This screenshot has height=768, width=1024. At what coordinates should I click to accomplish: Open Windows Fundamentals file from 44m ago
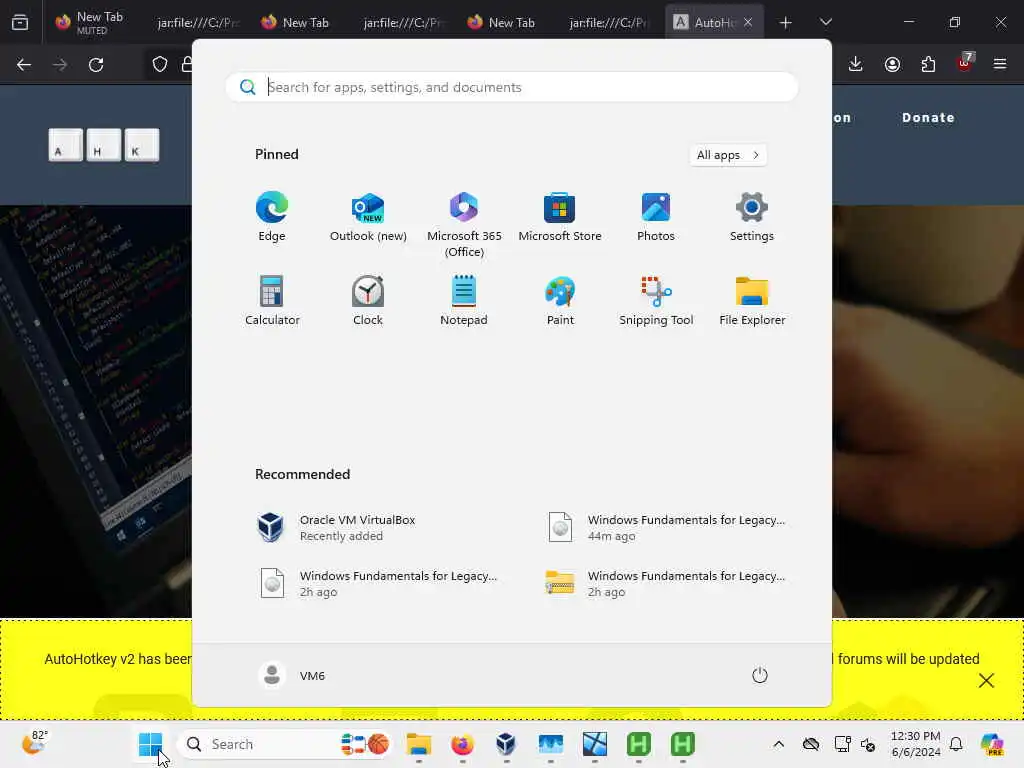pyautogui.click(x=666, y=528)
